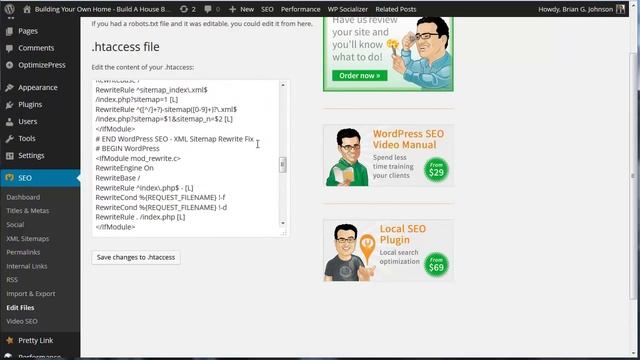Open the Settings menu item

pyautogui.click(x=31, y=156)
